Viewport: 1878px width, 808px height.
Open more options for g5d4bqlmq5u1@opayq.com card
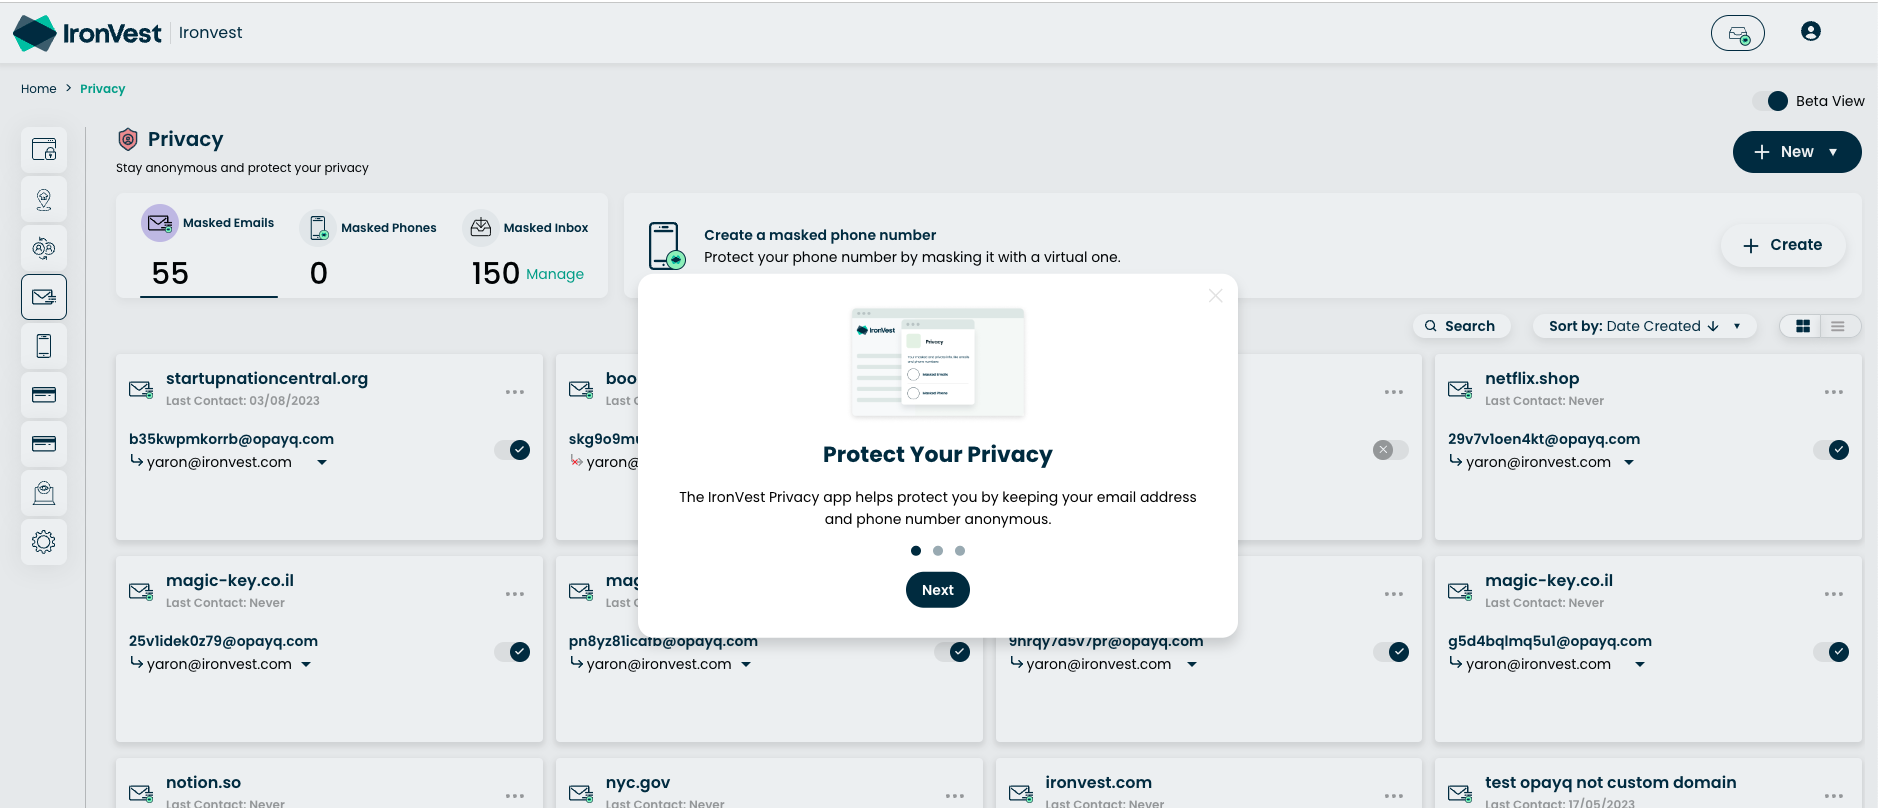(1834, 594)
